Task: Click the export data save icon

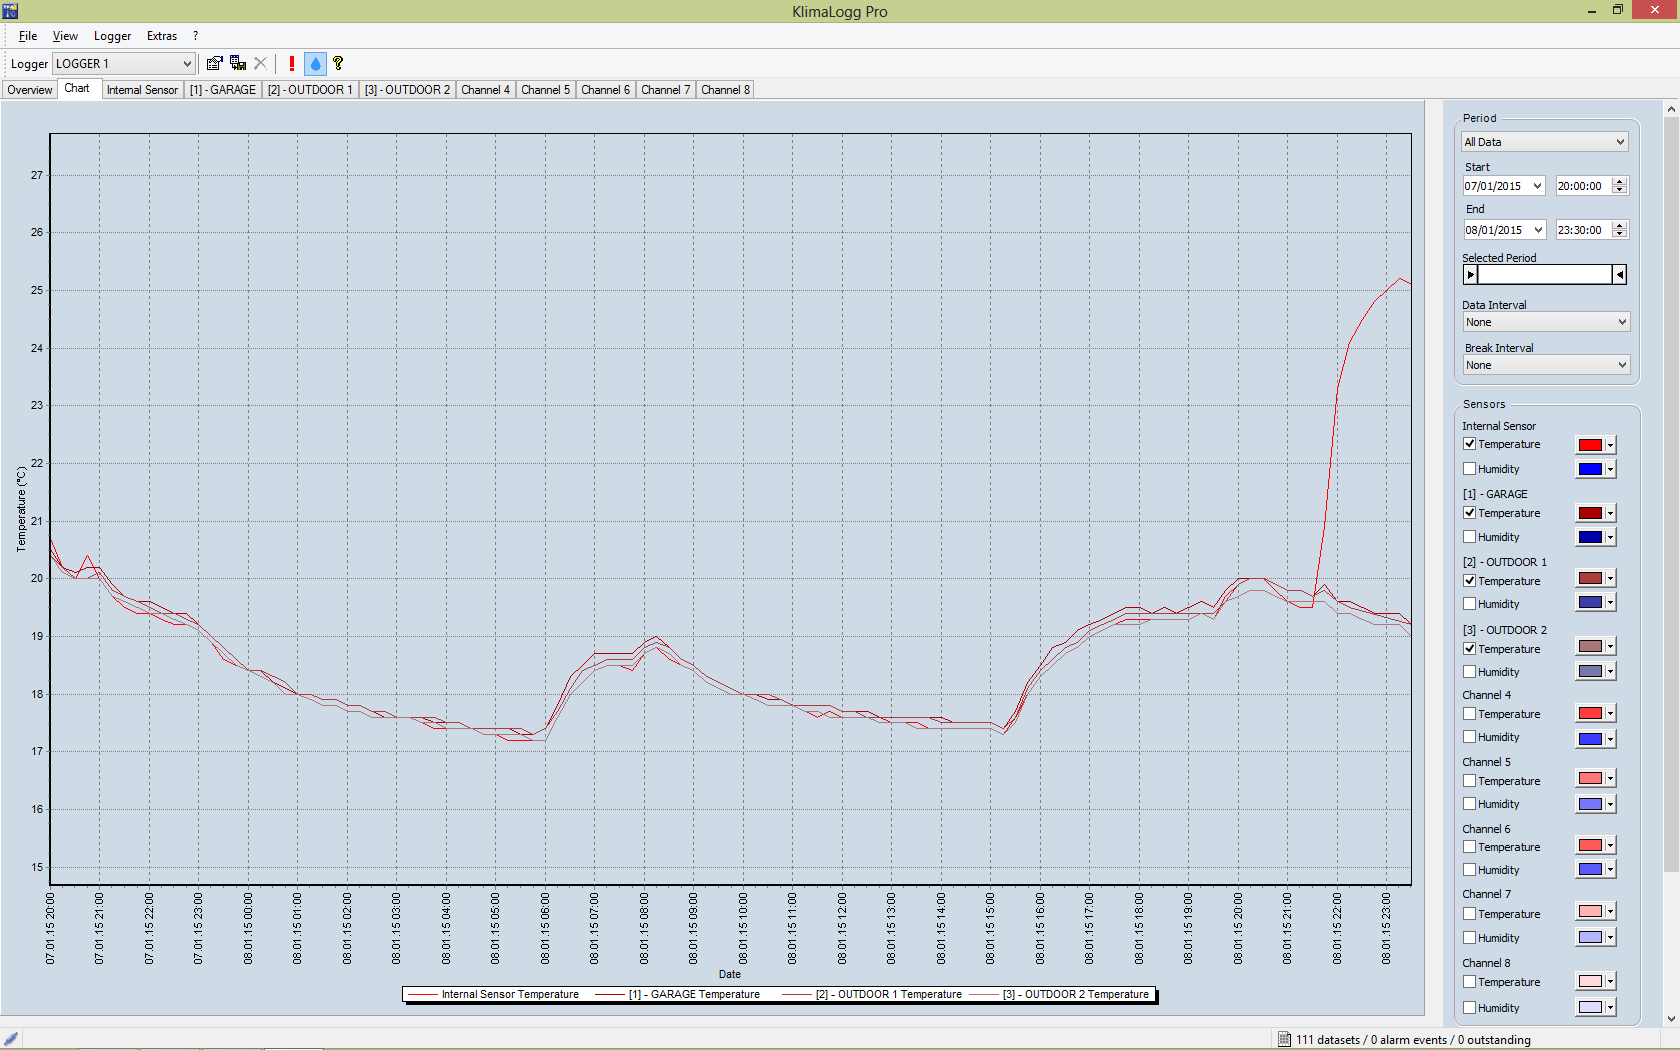Action: 238,63
